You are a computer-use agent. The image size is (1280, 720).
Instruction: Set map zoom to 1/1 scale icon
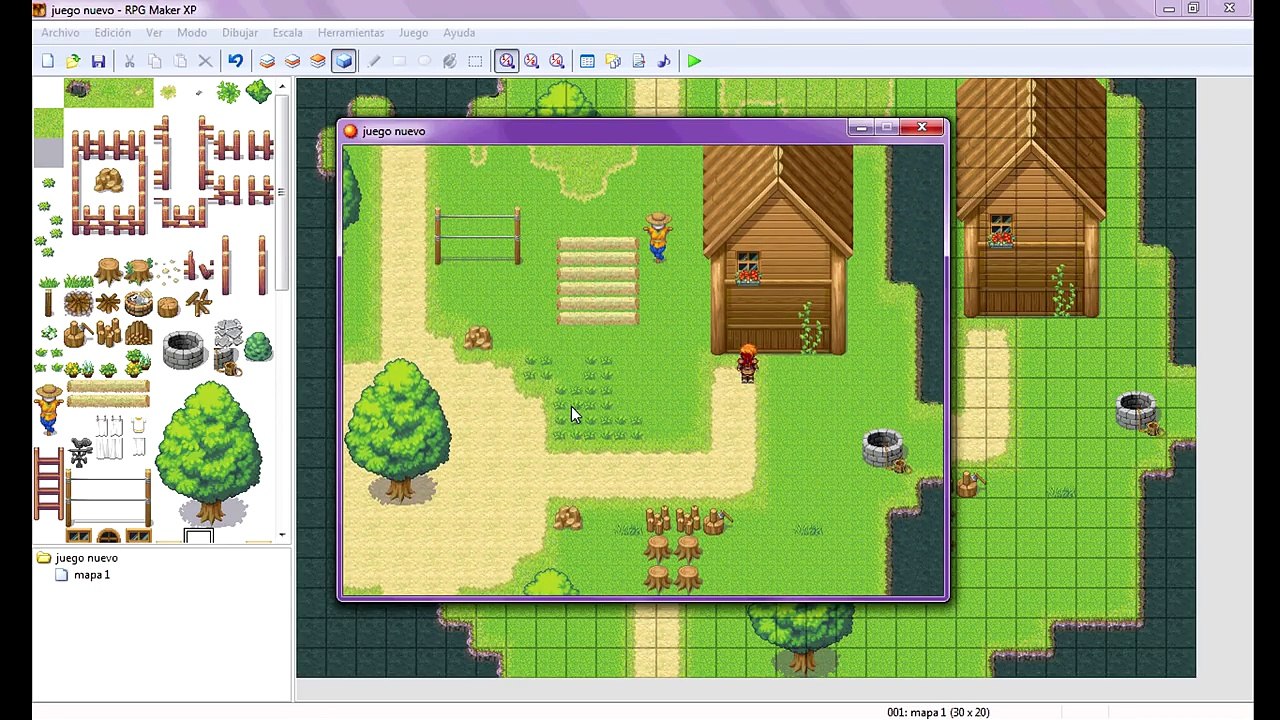click(506, 61)
